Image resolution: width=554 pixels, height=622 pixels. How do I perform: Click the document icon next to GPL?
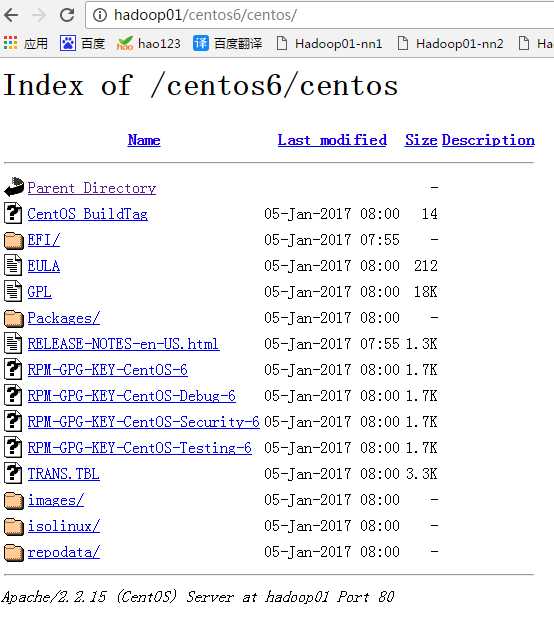(x=13, y=291)
